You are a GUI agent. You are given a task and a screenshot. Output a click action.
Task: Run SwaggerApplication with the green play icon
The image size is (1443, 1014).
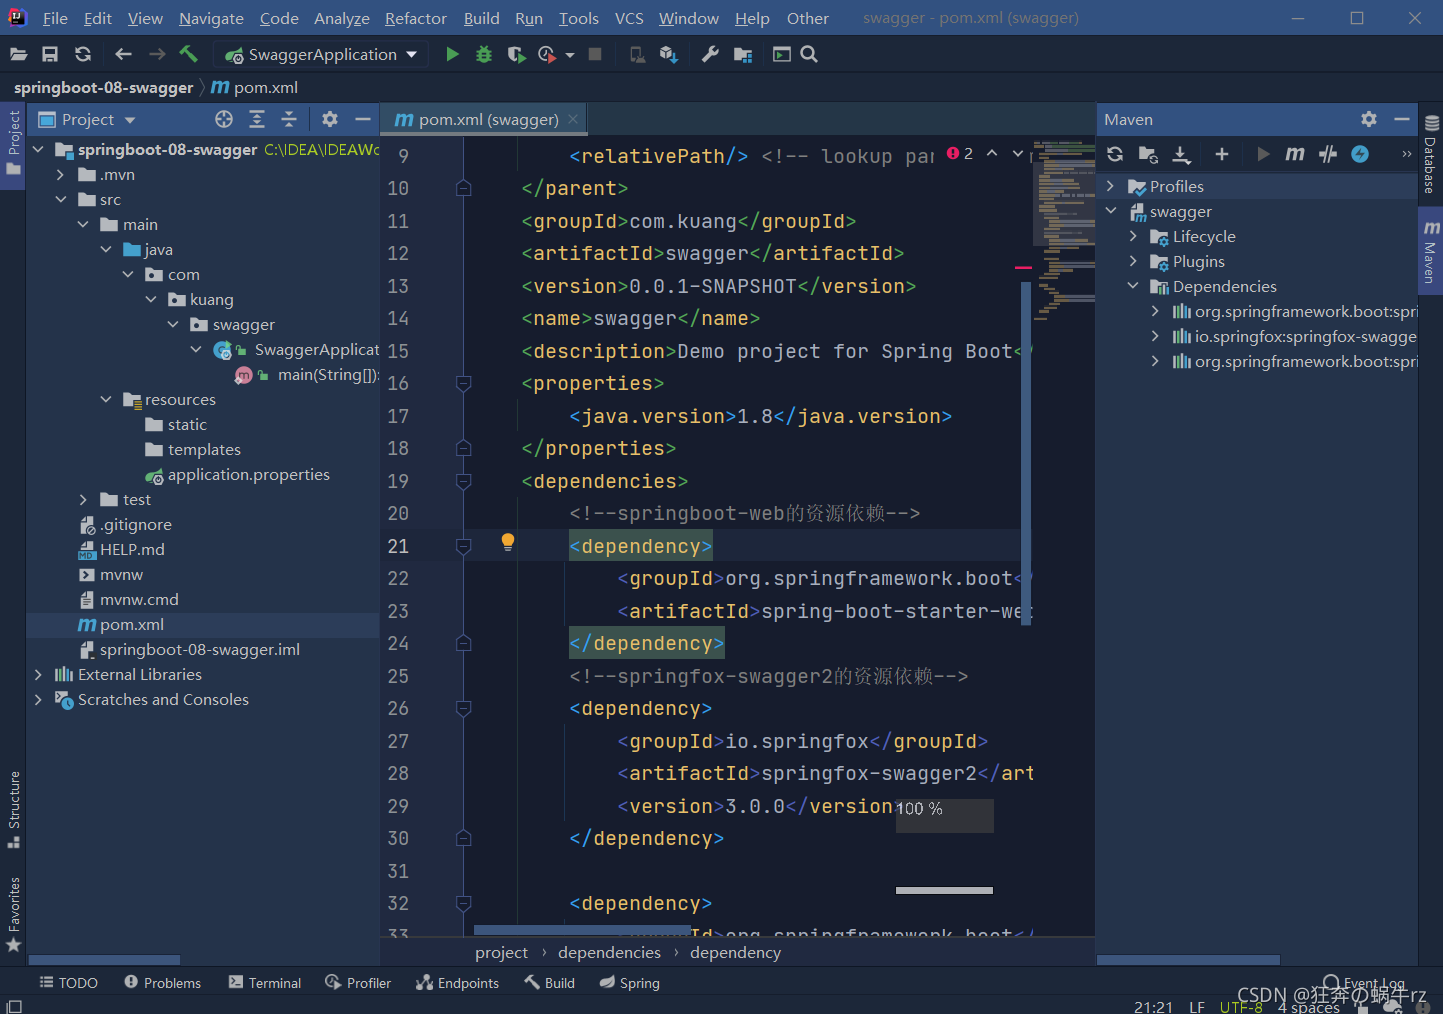pyautogui.click(x=452, y=54)
